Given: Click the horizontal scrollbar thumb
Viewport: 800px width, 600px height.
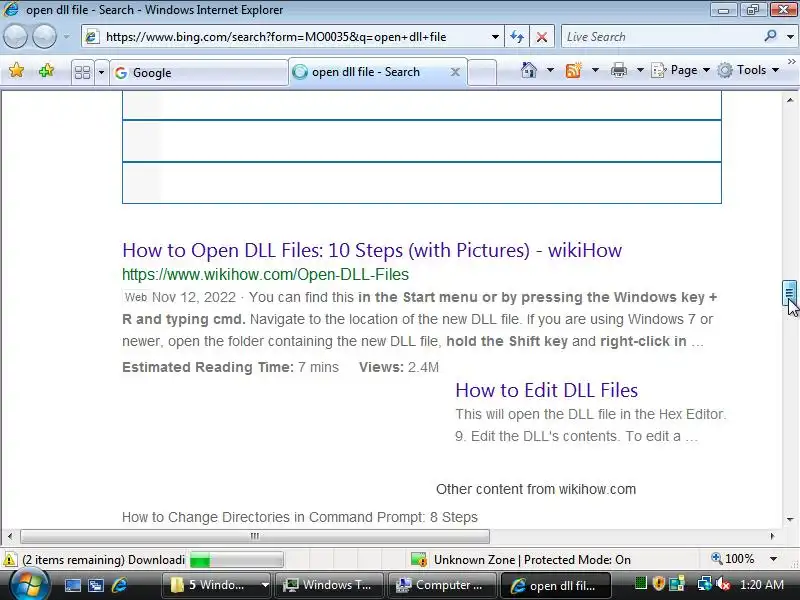Looking at the screenshot, I should tap(255, 536).
